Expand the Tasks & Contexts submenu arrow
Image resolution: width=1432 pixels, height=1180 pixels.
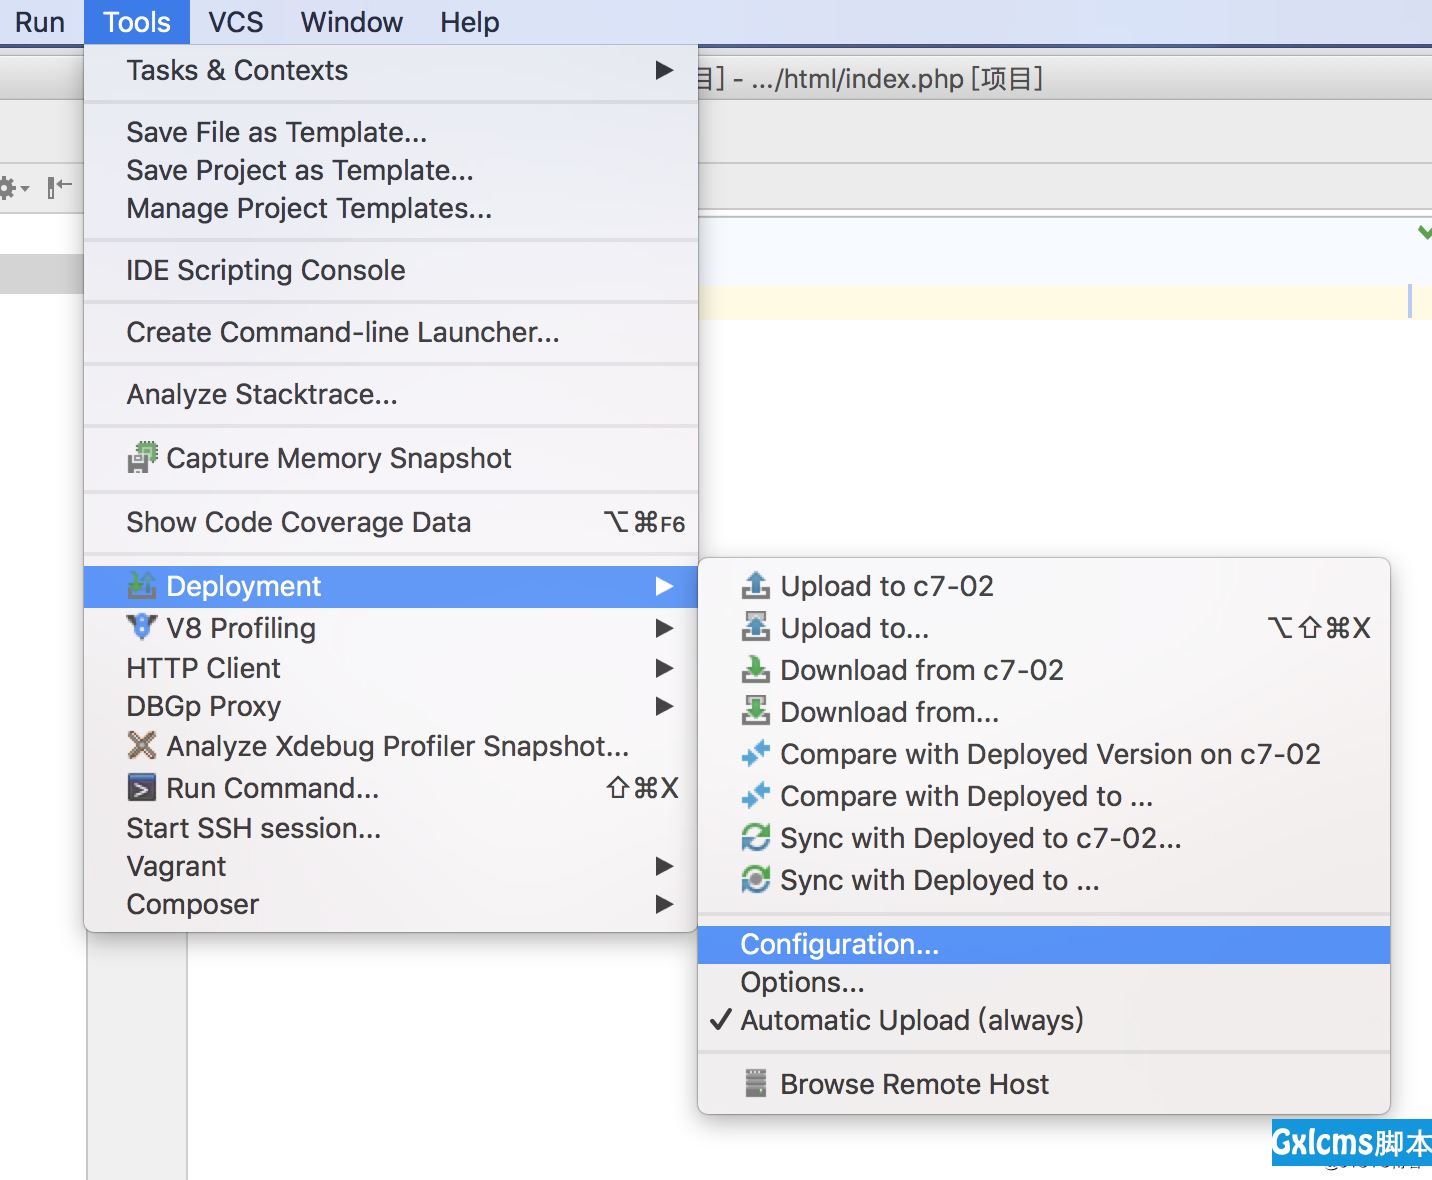[664, 70]
